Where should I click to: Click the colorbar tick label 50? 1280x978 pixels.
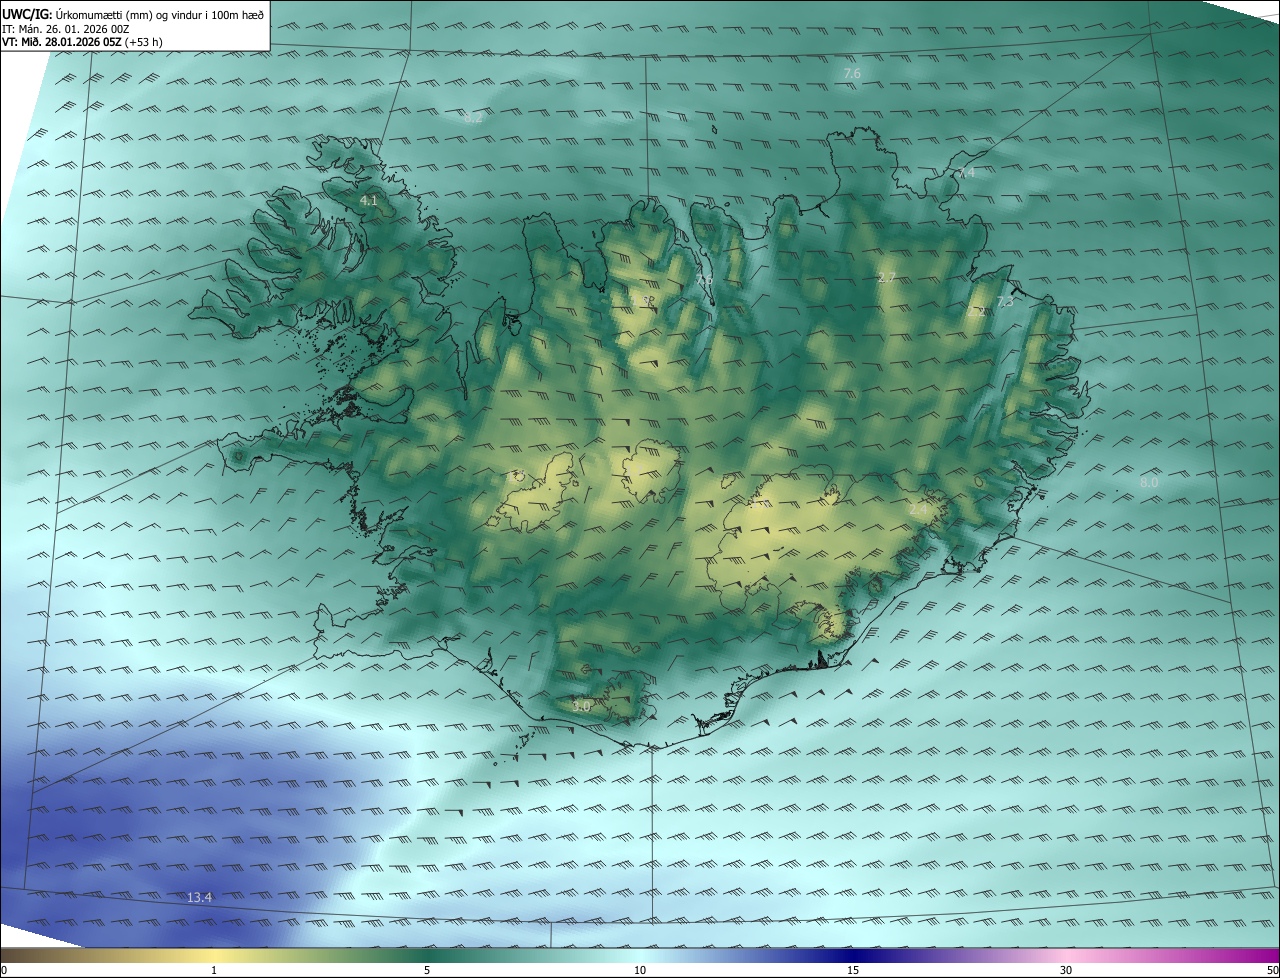click(x=1272, y=970)
